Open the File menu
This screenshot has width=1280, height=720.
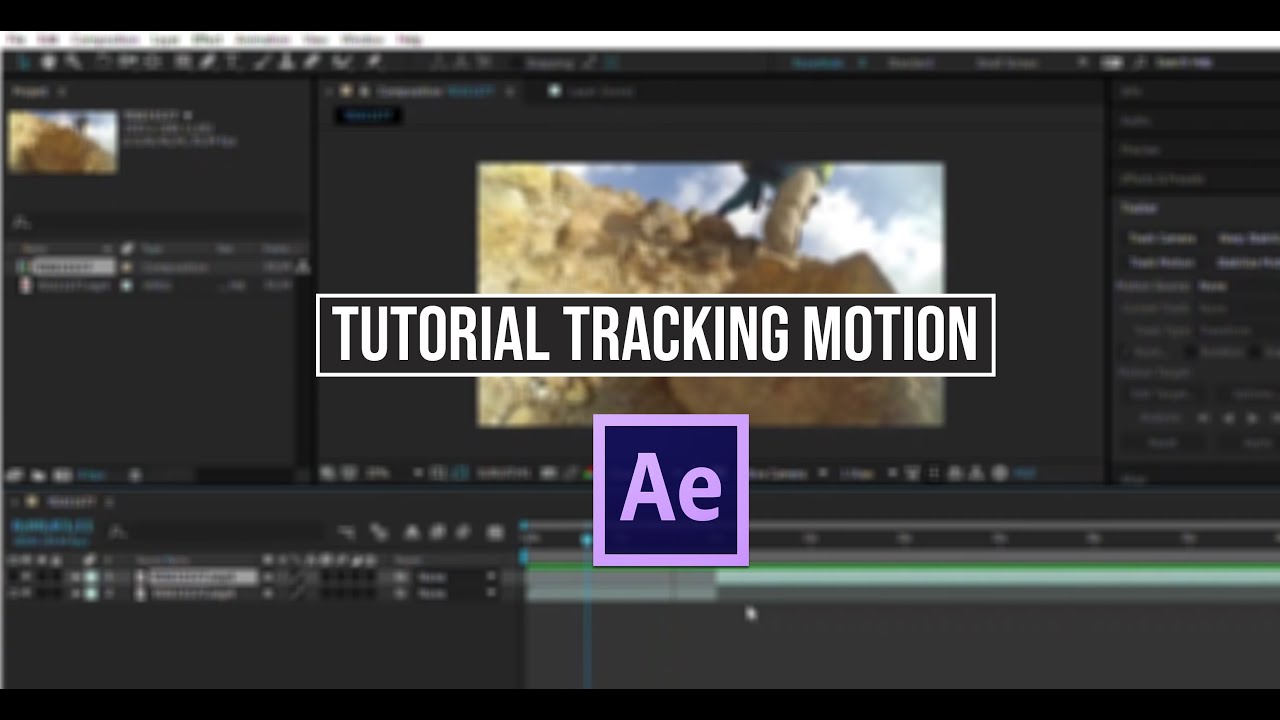pyautogui.click(x=14, y=39)
